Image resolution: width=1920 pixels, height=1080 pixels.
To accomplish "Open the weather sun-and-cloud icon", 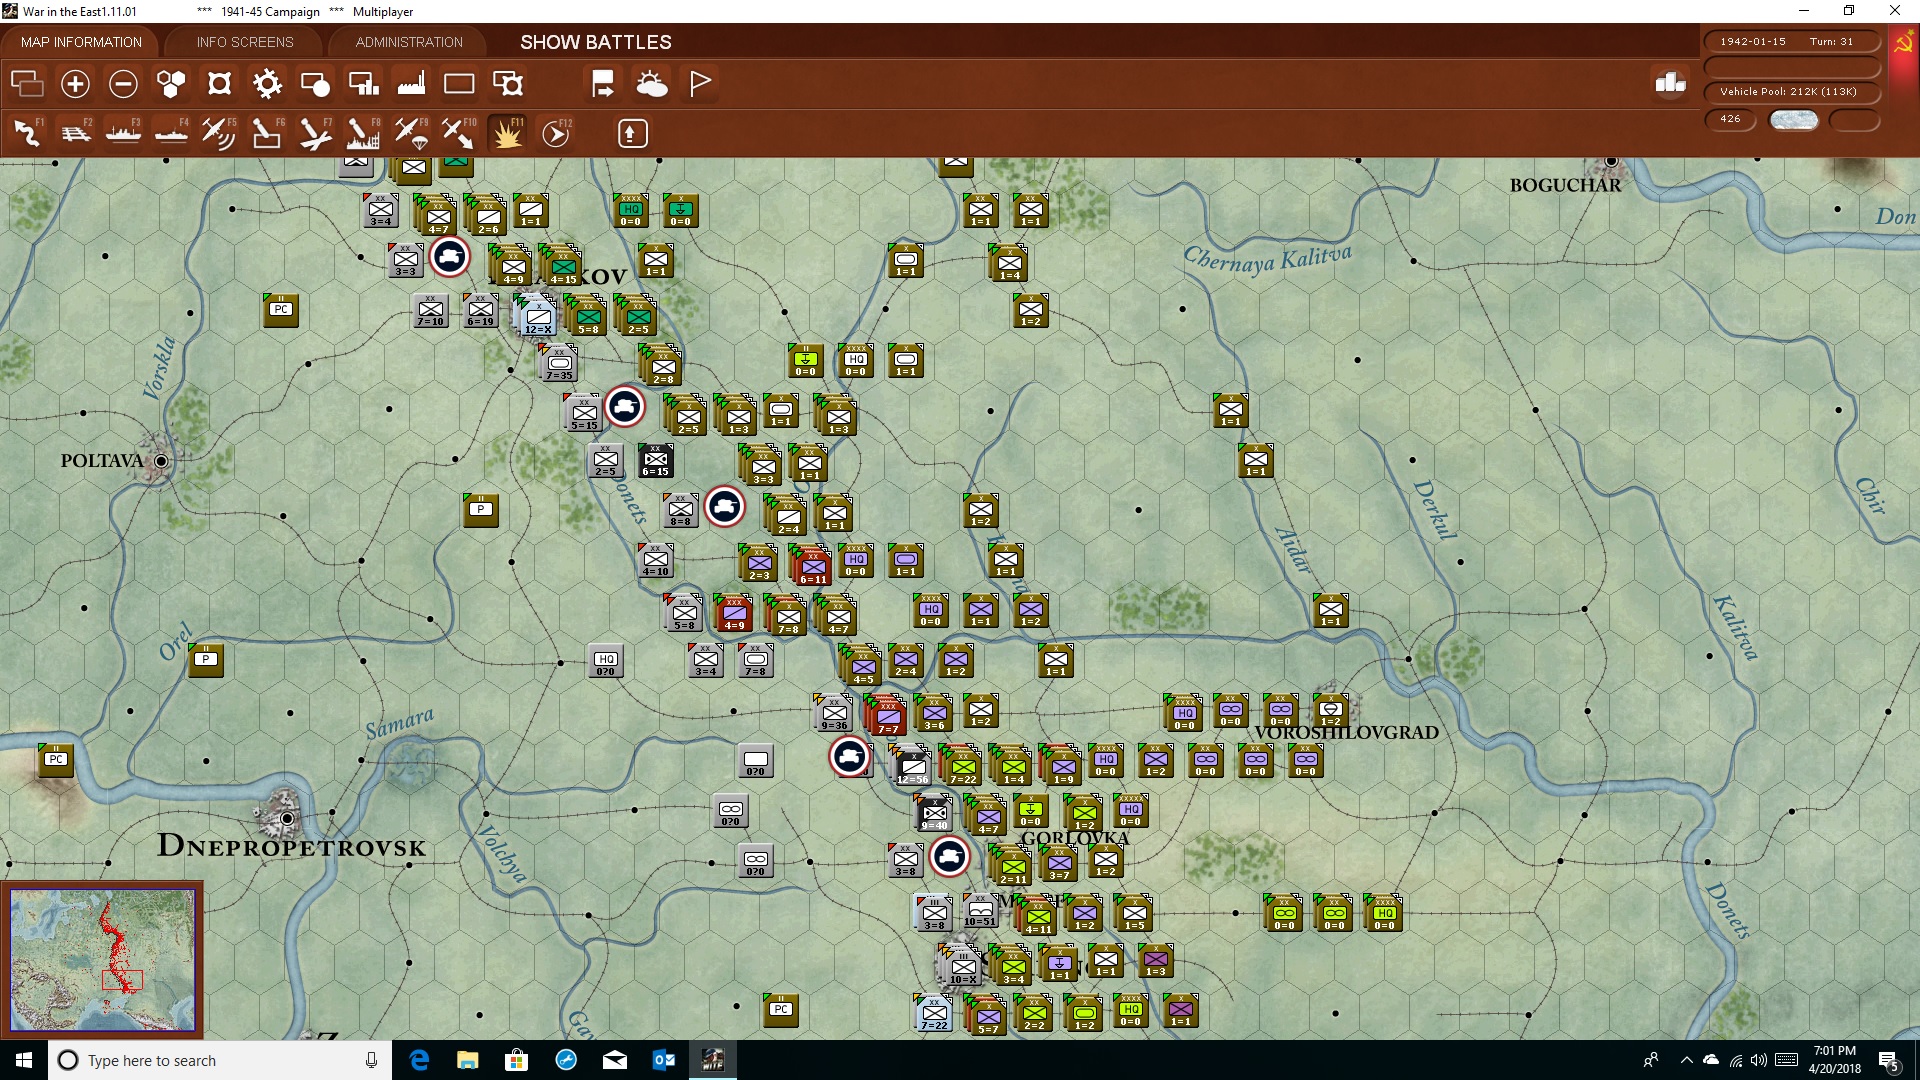I will 652,84.
